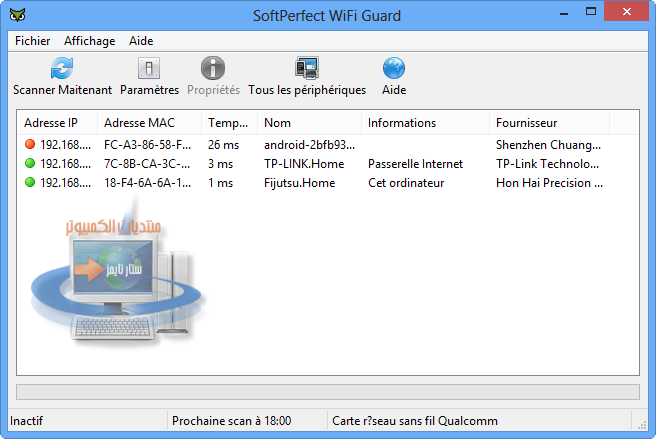This screenshot has height=439, width=656.
Task: Sort by Nom column header
Action: (x=309, y=123)
